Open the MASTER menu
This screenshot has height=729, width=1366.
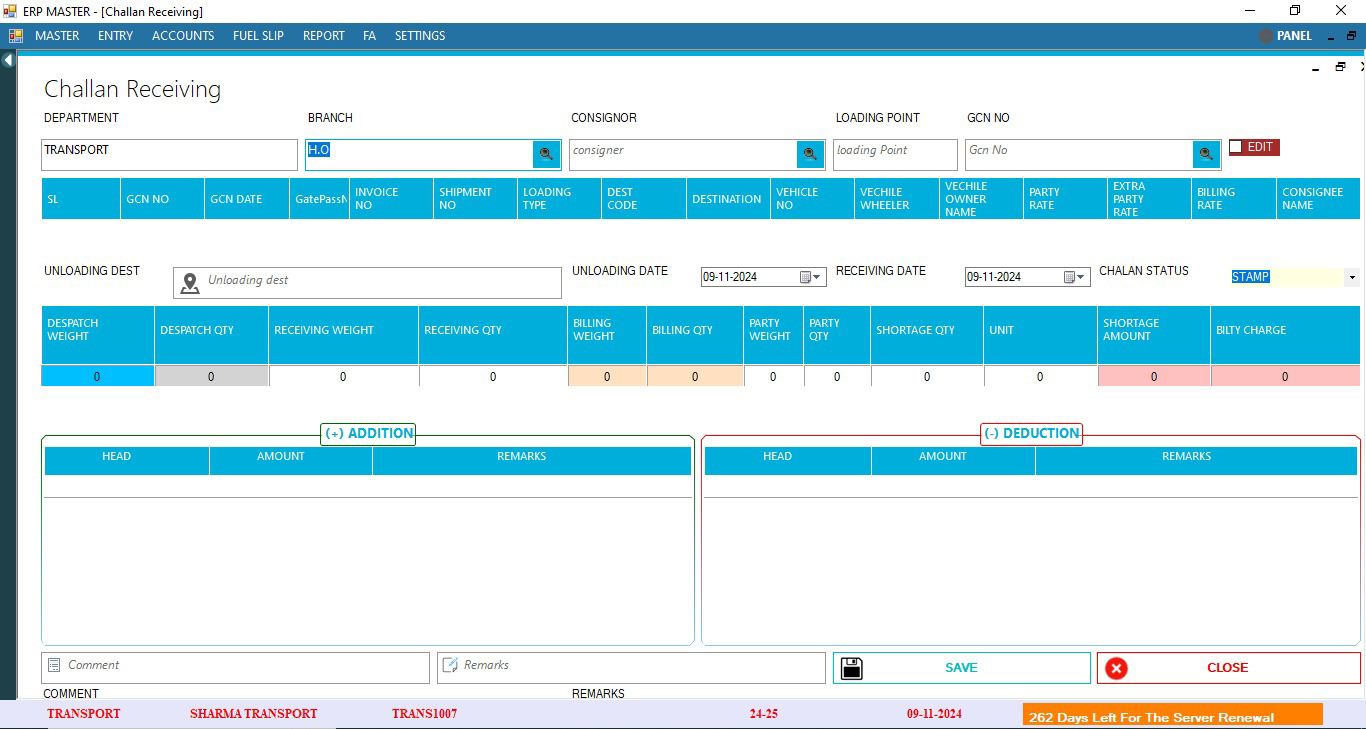[57, 36]
